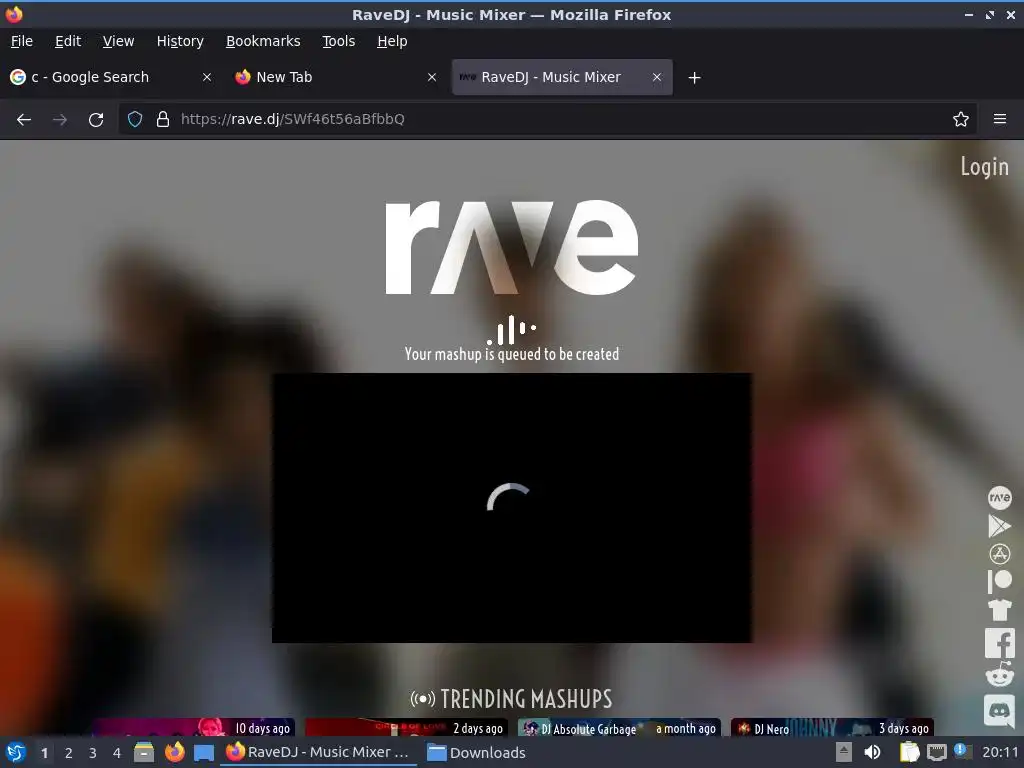The width and height of the screenshot is (1024, 768).
Task: Open the Bookmarks menu
Action: [x=263, y=41]
